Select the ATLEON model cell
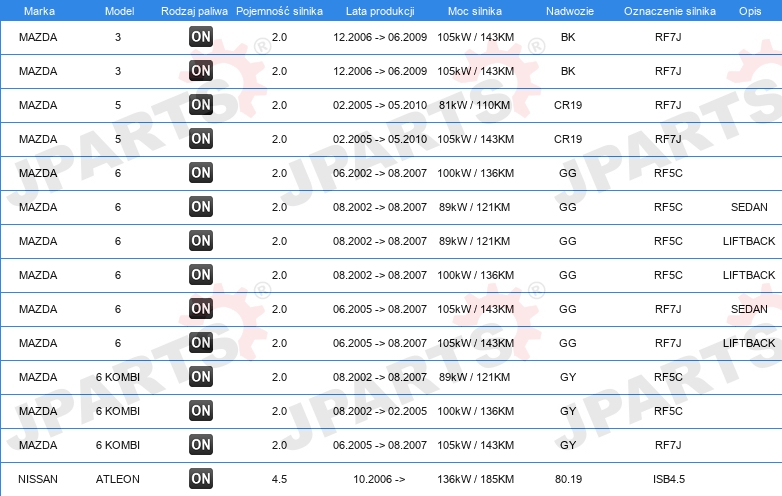782x496 pixels. pyautogui.click(x=118, y=479)
